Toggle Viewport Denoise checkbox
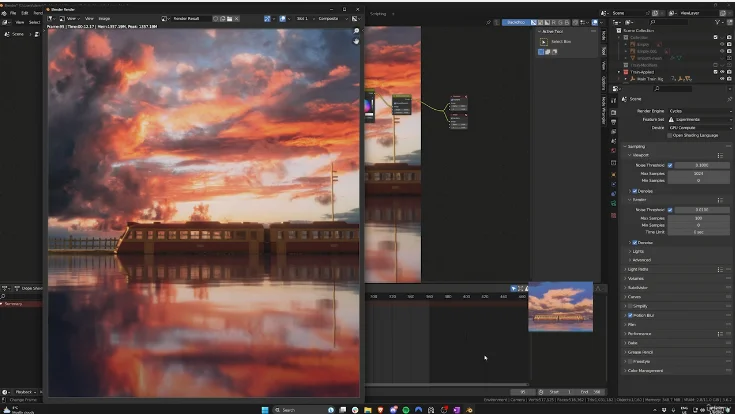This screenshot has height=414, width=735. pos(635,191)
